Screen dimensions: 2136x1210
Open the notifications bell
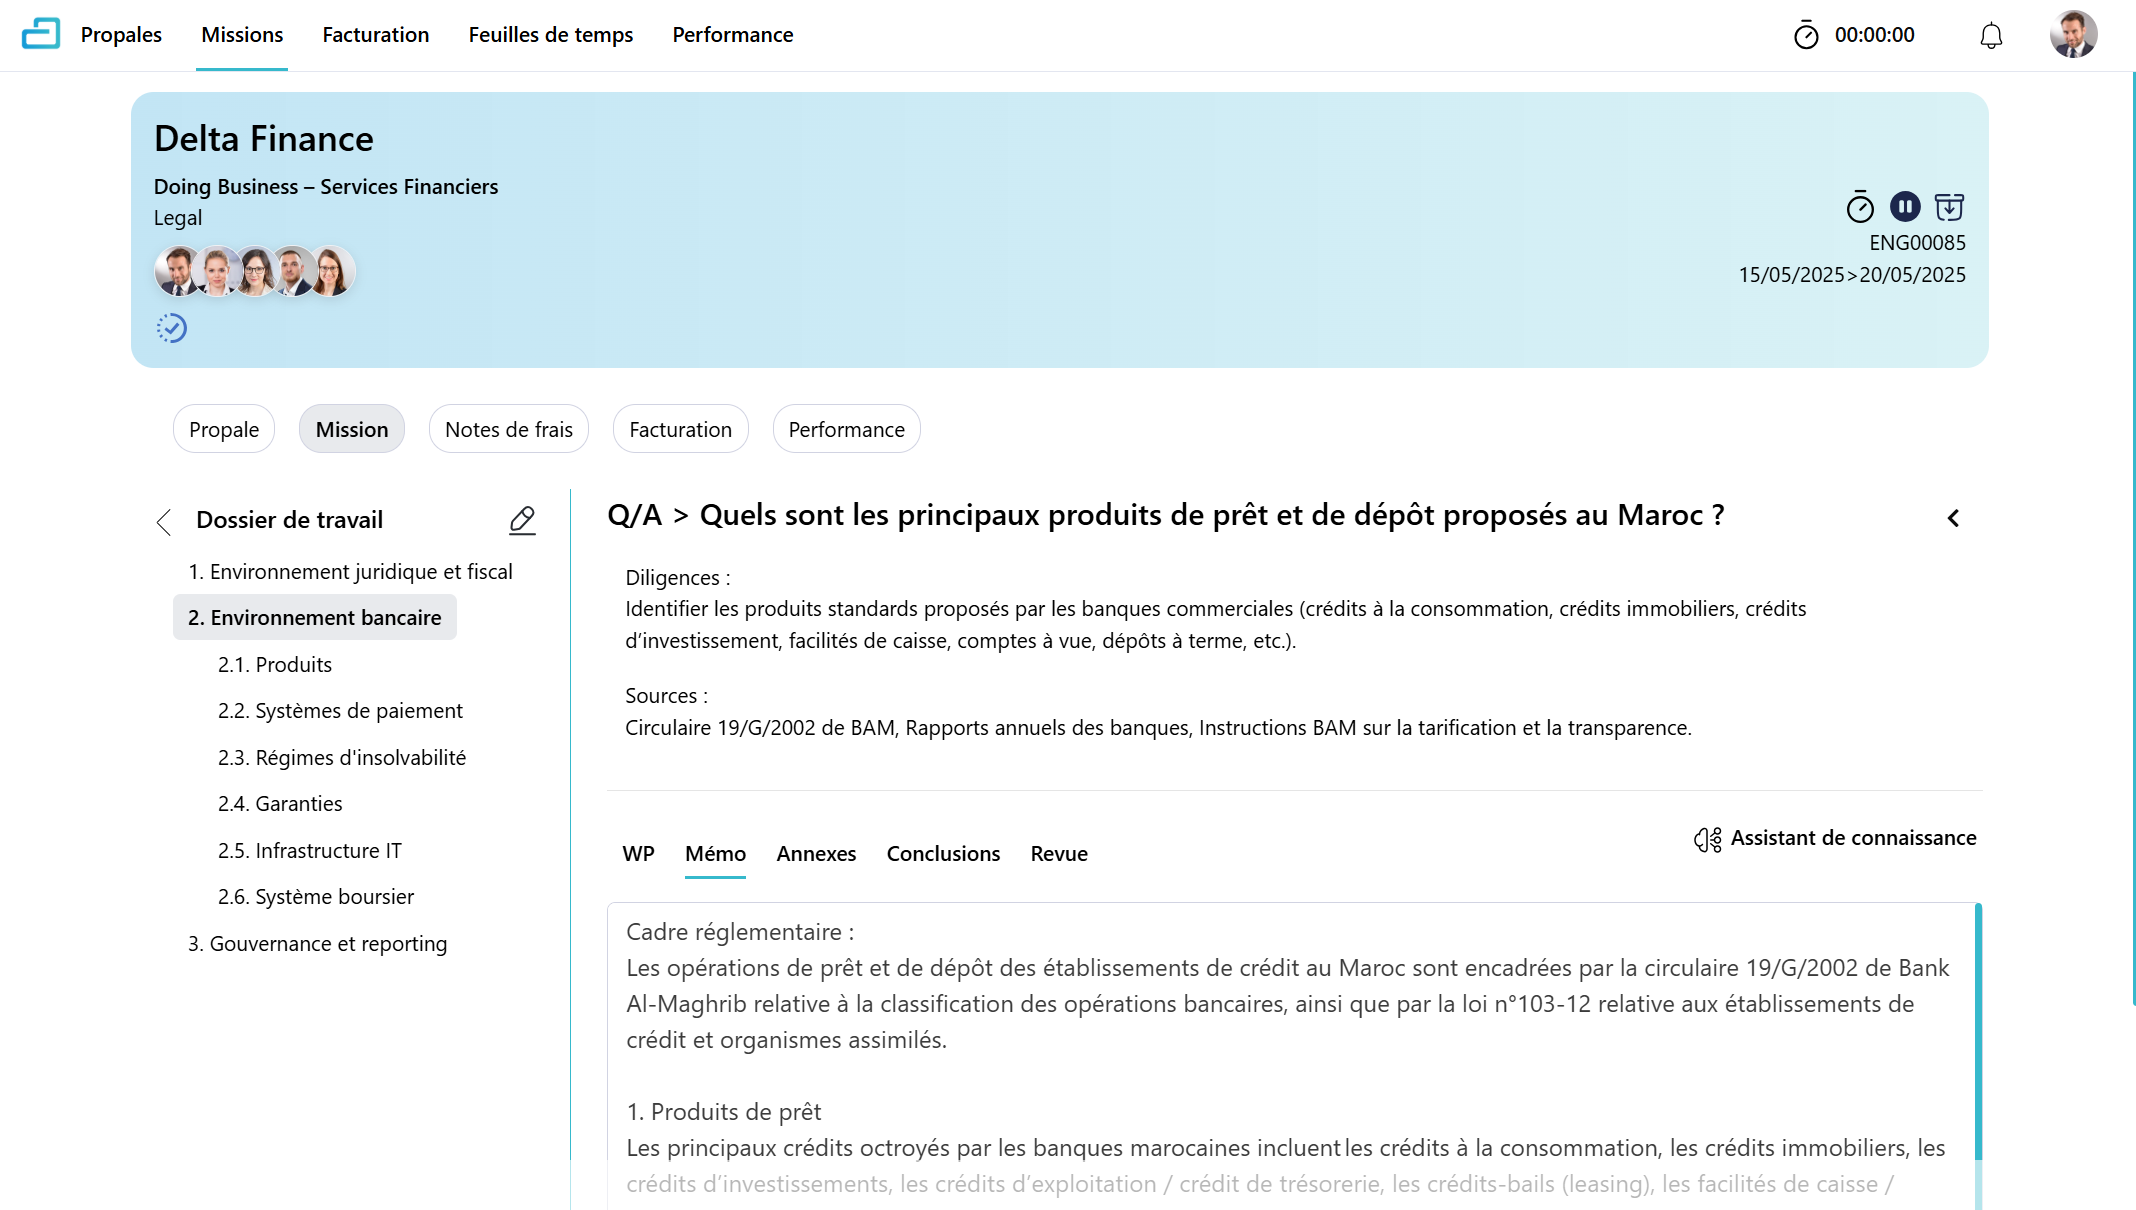point(1991,36)
